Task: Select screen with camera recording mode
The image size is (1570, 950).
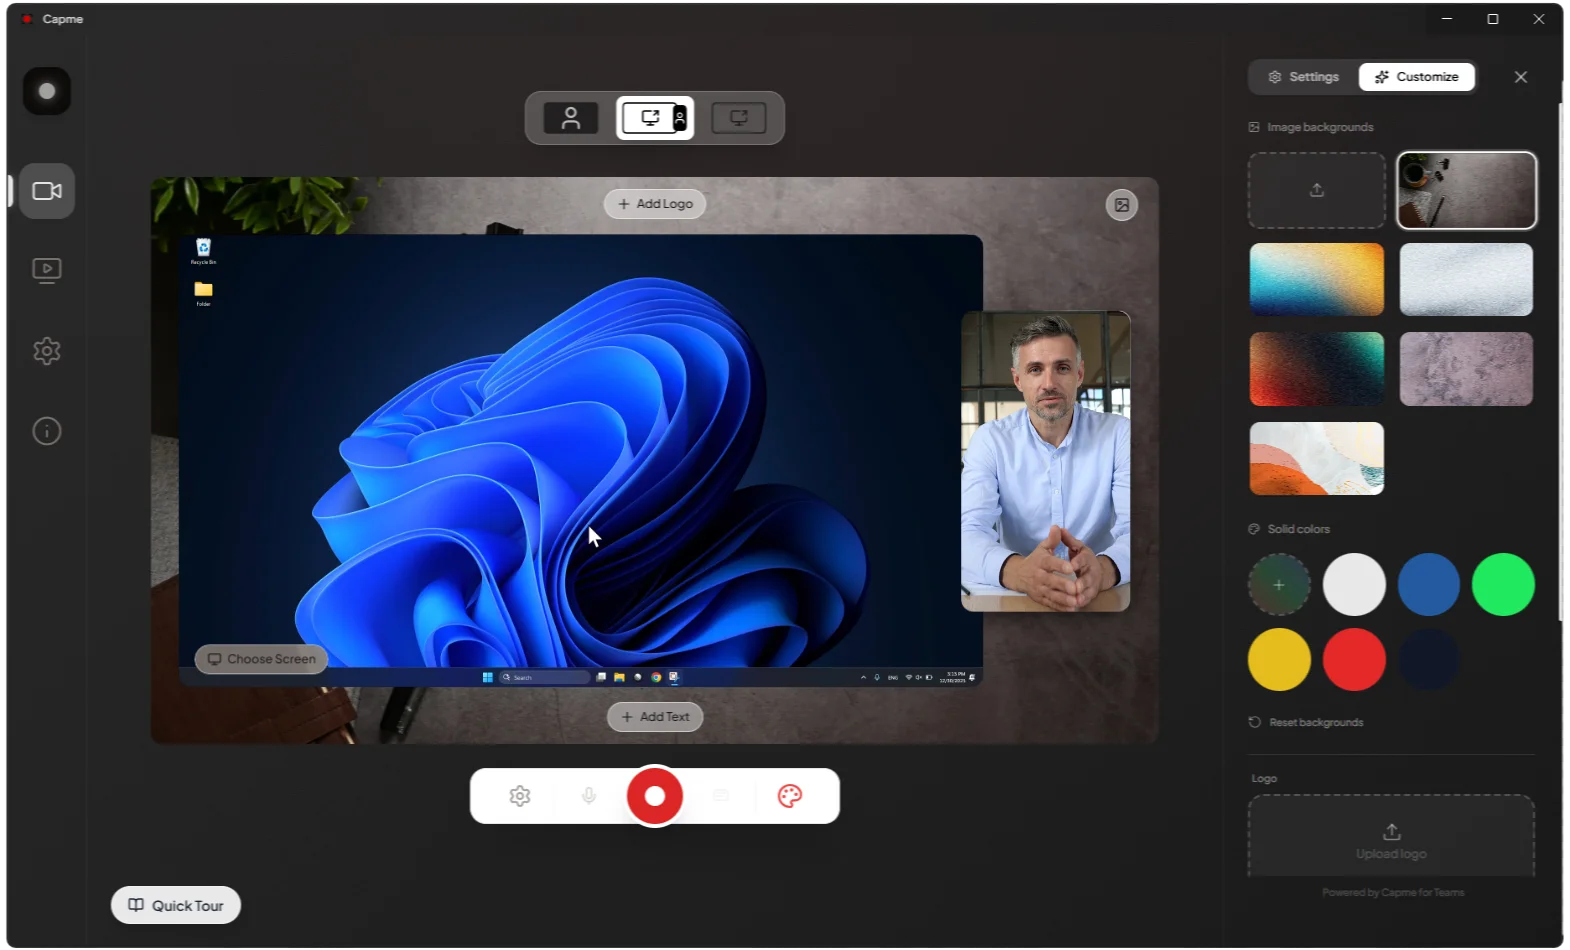Action: [655, 118]
